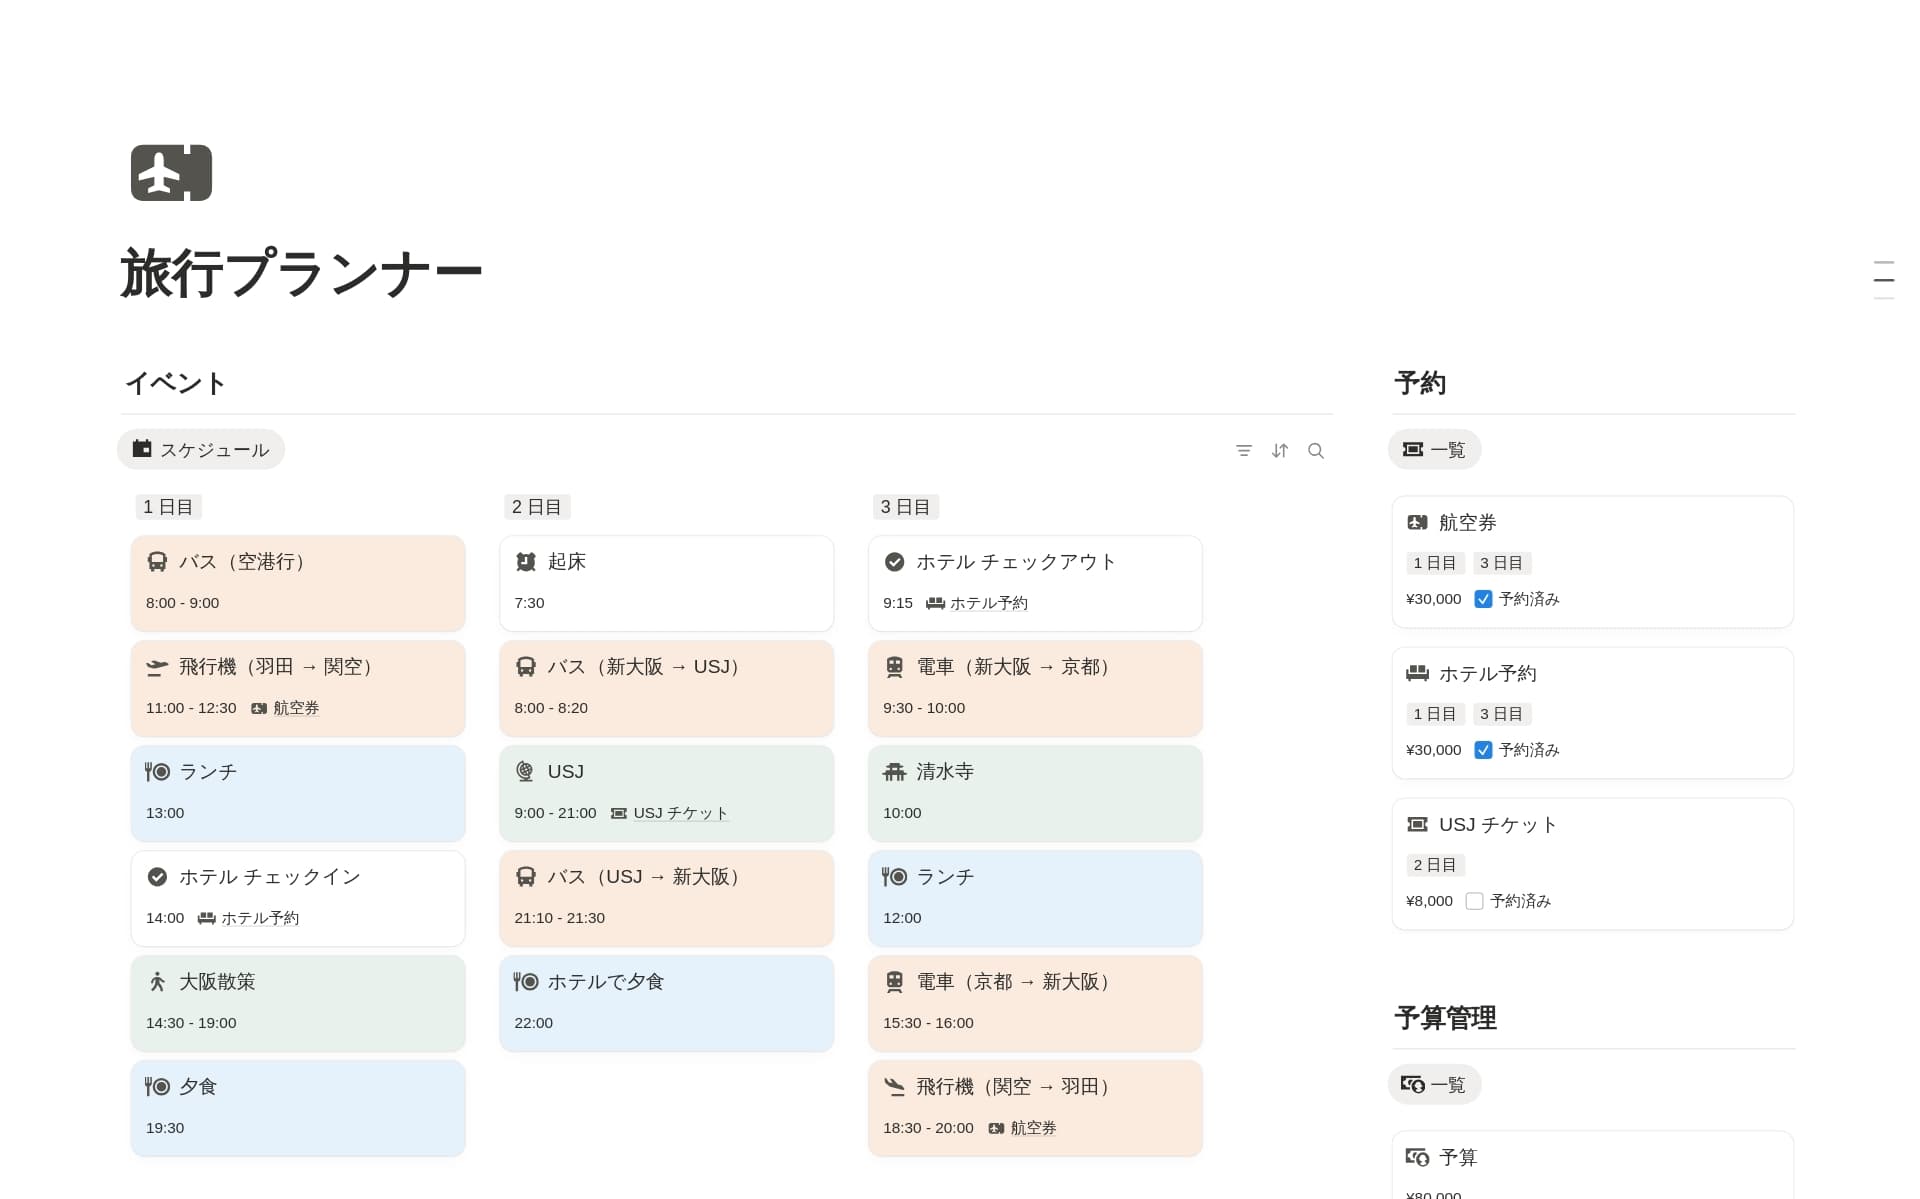Viewport: 1920px width, 1199px height.
Task: Click page outline lines at right edge
Action: 1883,279
